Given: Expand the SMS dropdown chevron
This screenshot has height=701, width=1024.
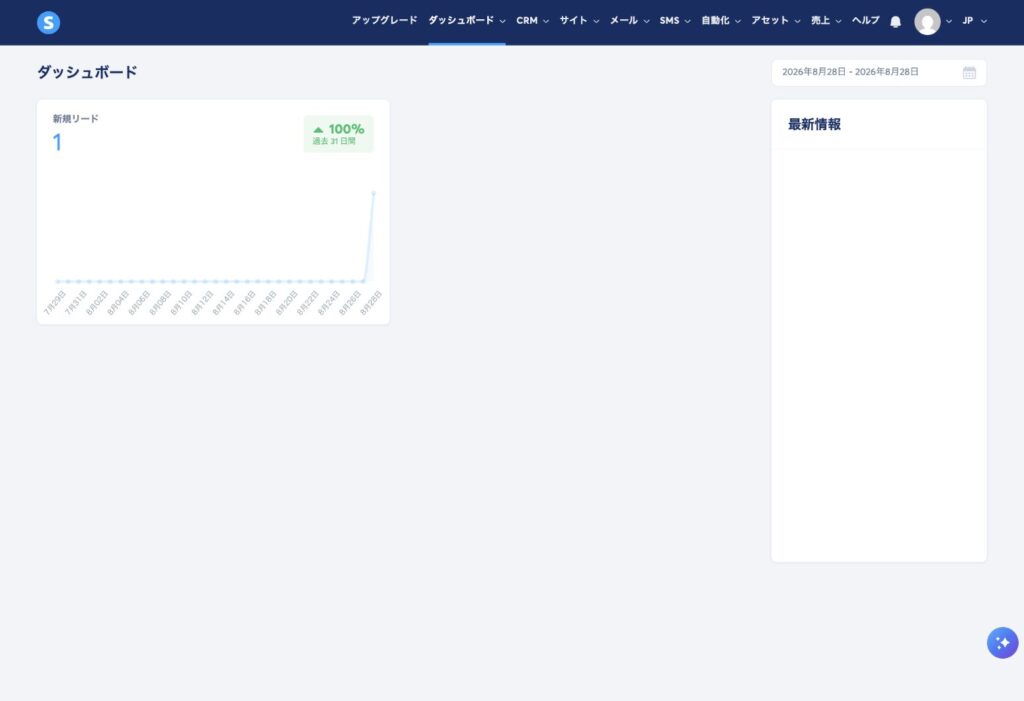Looking at the screenshot, I should 687,21.
